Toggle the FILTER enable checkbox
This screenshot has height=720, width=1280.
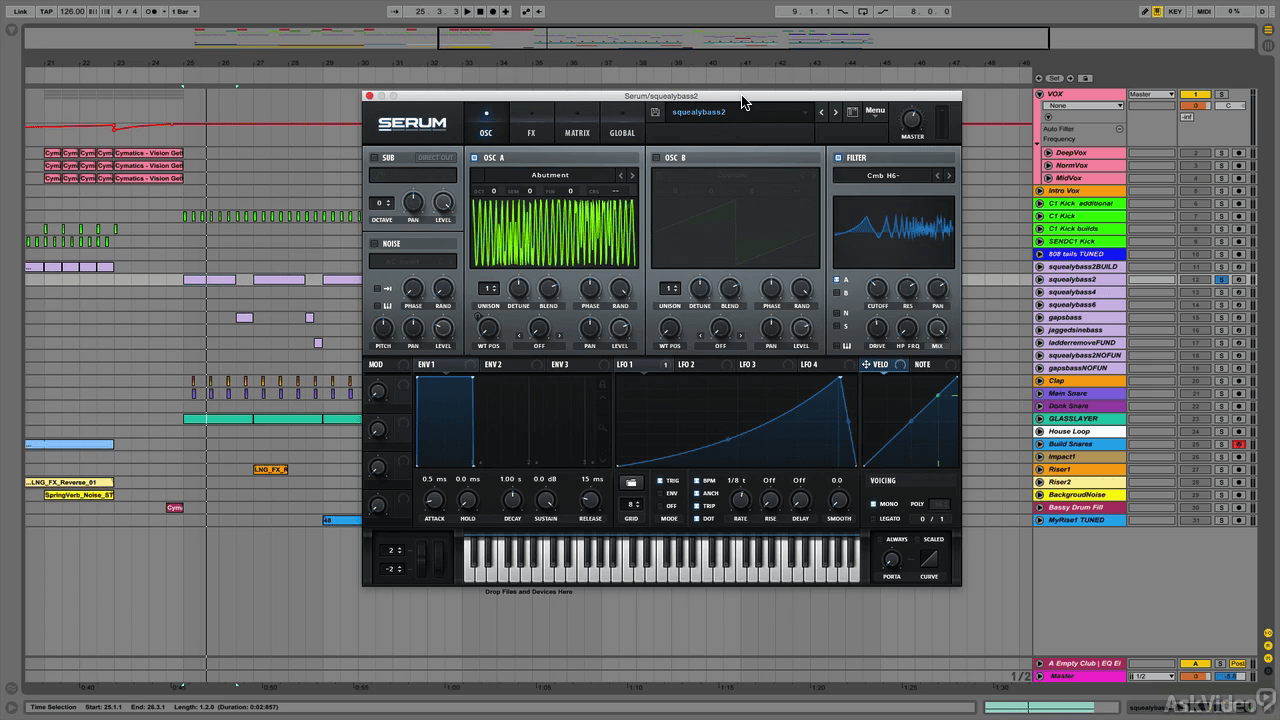click(x=838, y=158)
